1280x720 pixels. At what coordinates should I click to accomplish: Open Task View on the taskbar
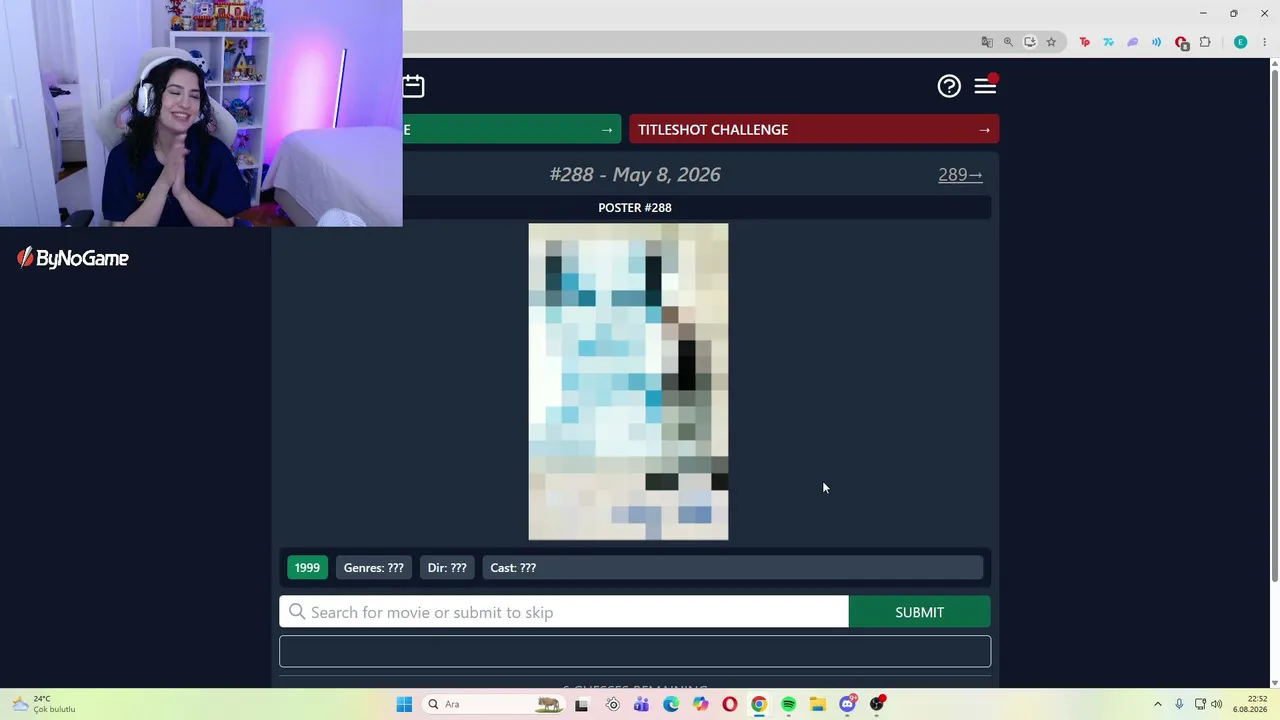pos(581,704)
